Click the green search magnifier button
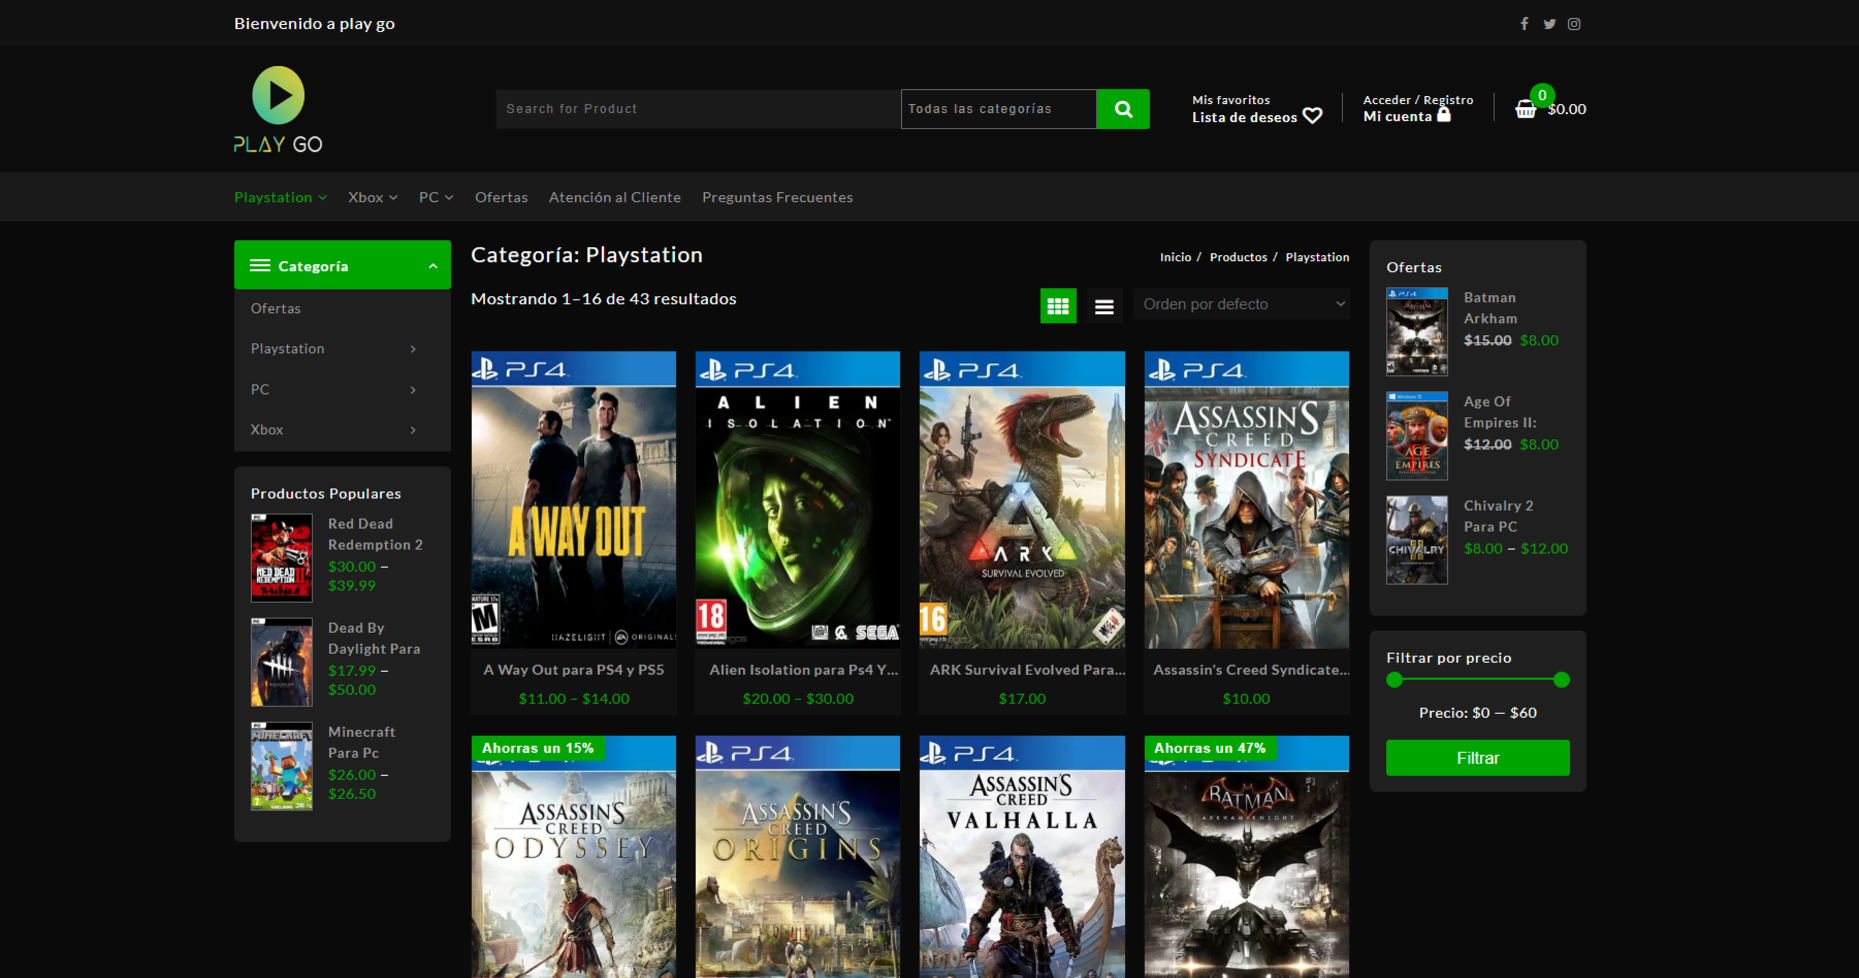The height and width of the screenshot is (978, 1859). 1123,109
